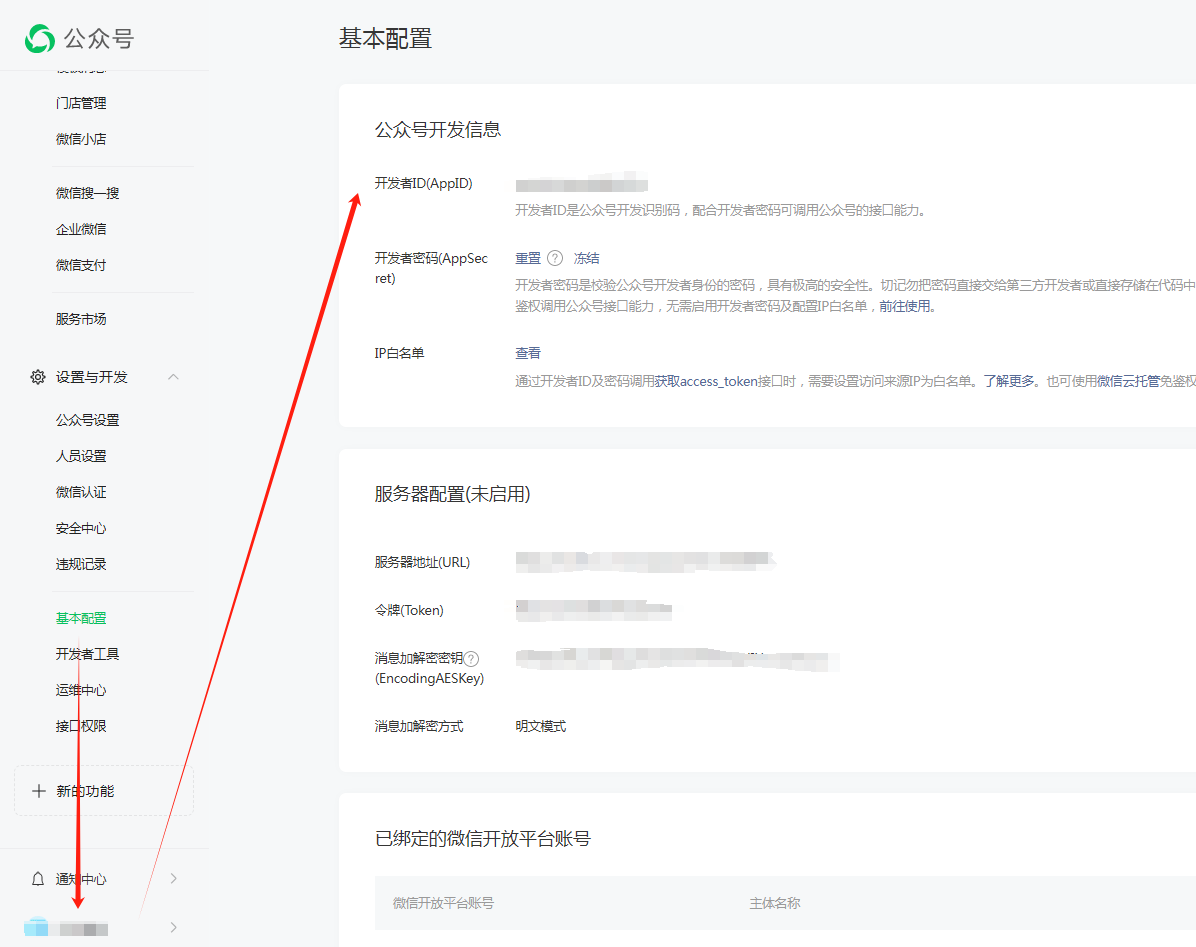Click the blurred 令牌(Token) value
The image size is (1196, 947).
[593, 610]
